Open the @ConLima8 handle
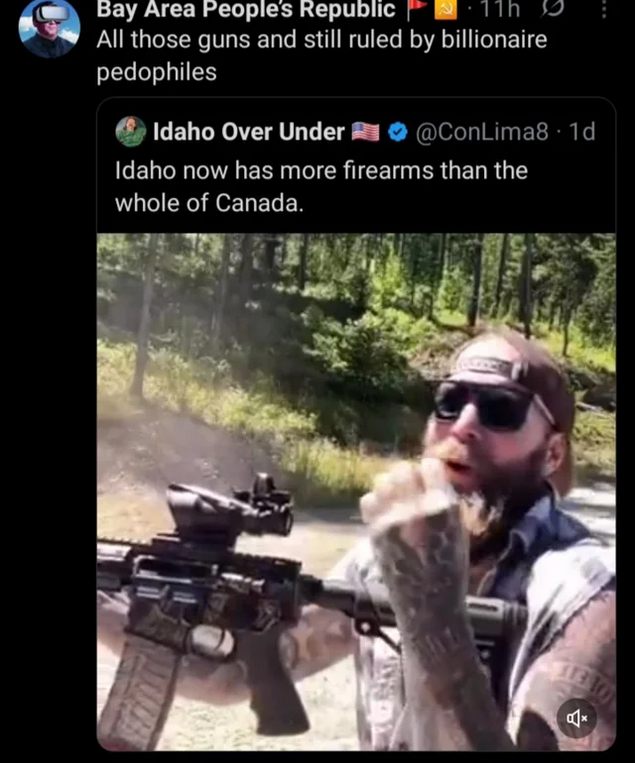 (482, 132)
